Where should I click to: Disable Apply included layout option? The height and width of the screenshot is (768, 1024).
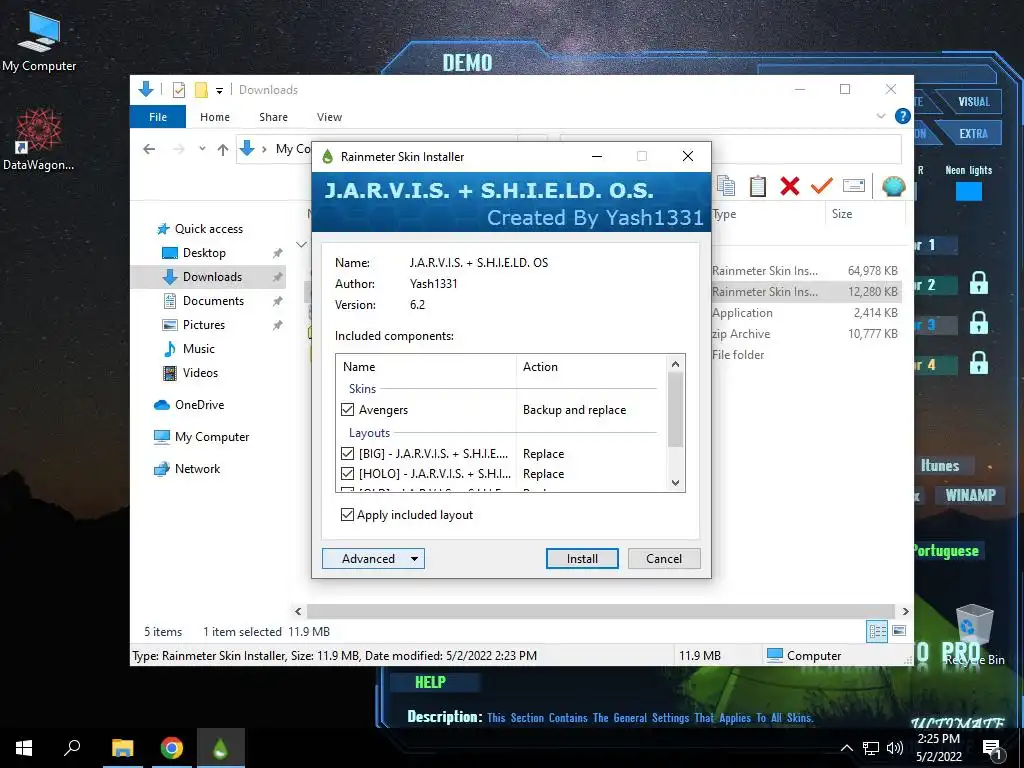(x=347, y=515)
